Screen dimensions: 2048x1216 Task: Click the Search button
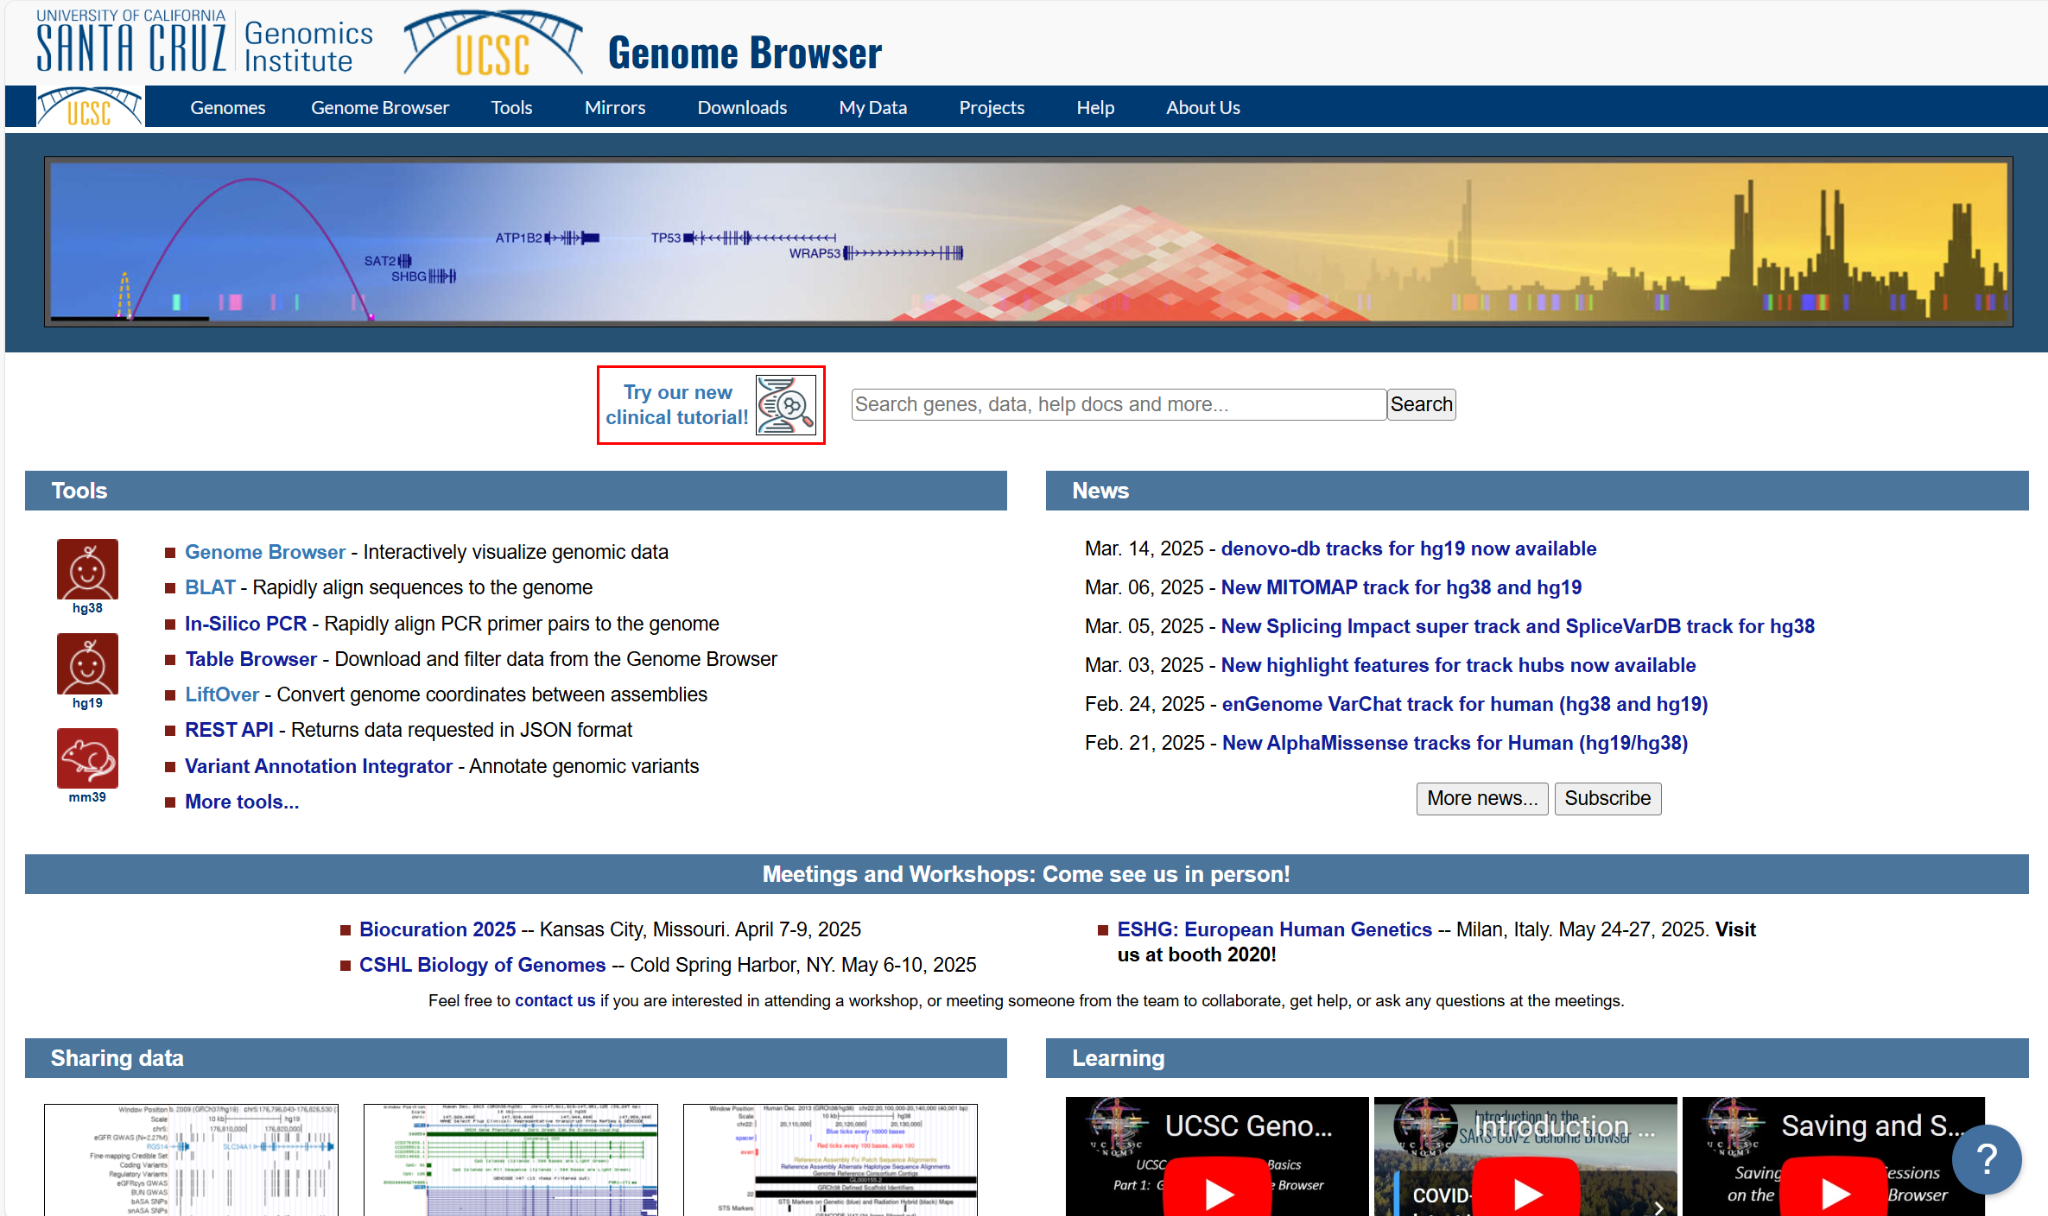click(x=1421, y=404)
